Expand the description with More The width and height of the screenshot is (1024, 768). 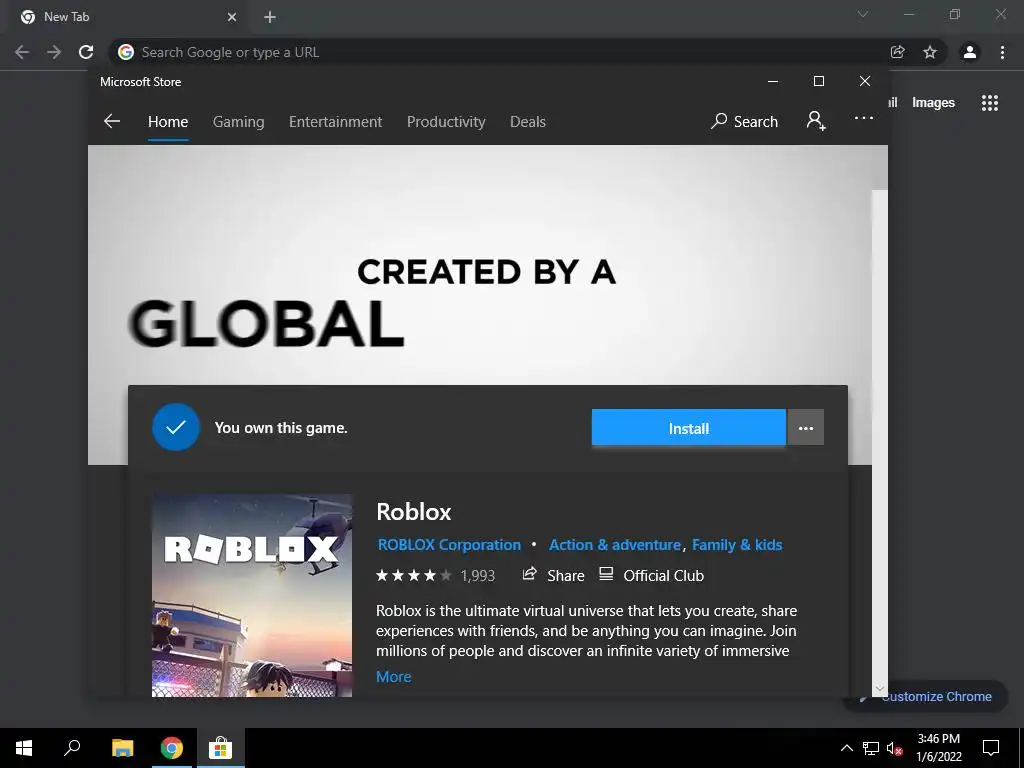coord(394,677)
